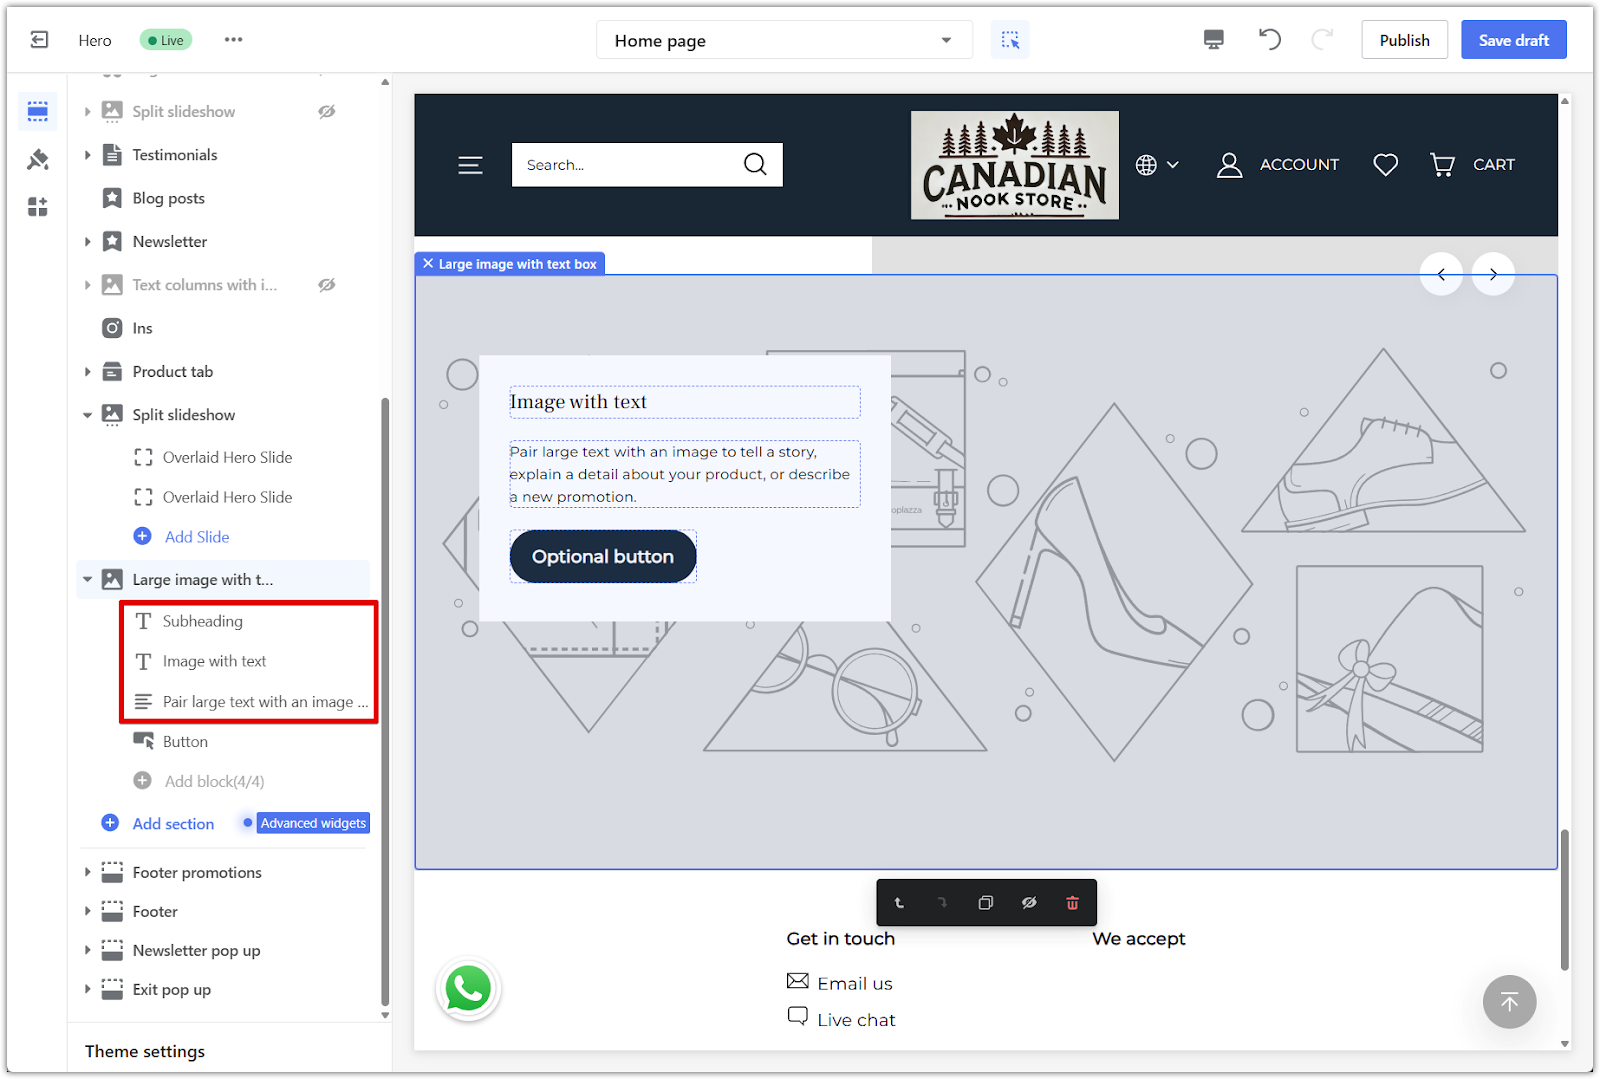
Task: Click the element inspector selection icon
Action: tap(1010, 40)
